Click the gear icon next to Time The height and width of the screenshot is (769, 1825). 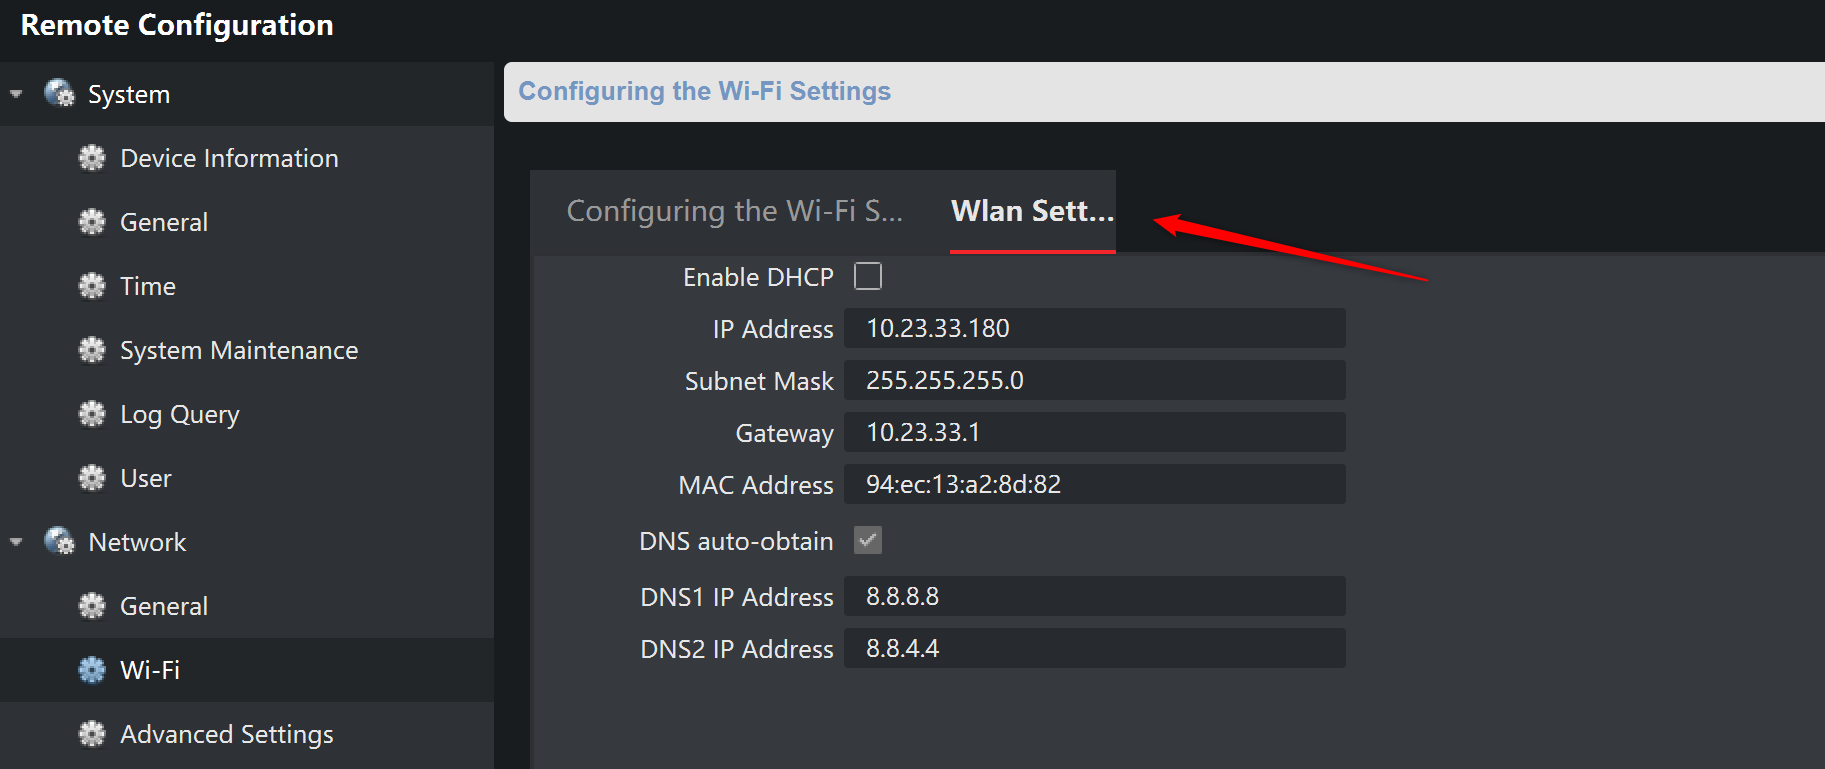coord(92,286)
